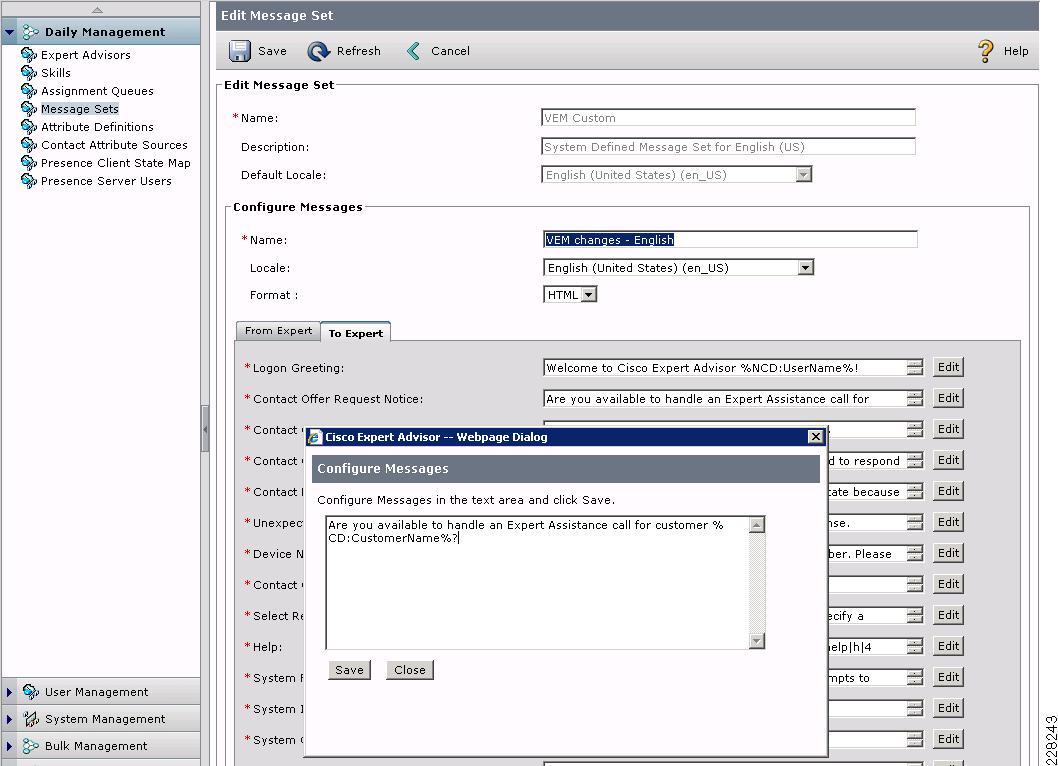Click Edit button in the Device row
This screenshot has width=1058, height=766.
coord(948,553)
